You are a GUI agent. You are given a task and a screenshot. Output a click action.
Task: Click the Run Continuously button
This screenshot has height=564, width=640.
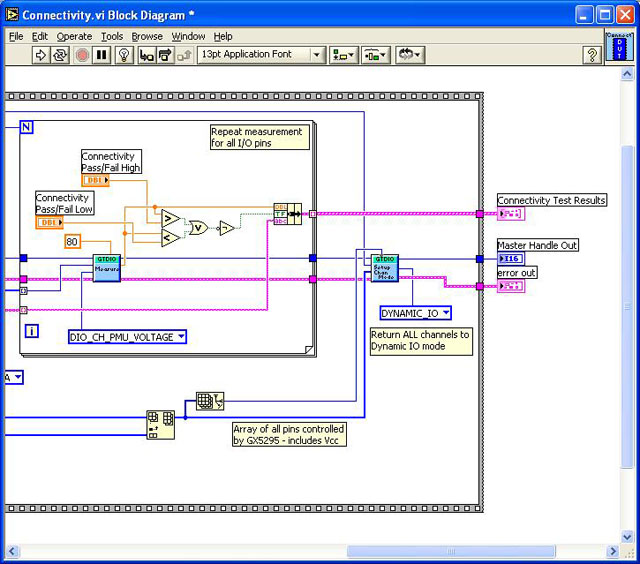click(x=60, y=55)
